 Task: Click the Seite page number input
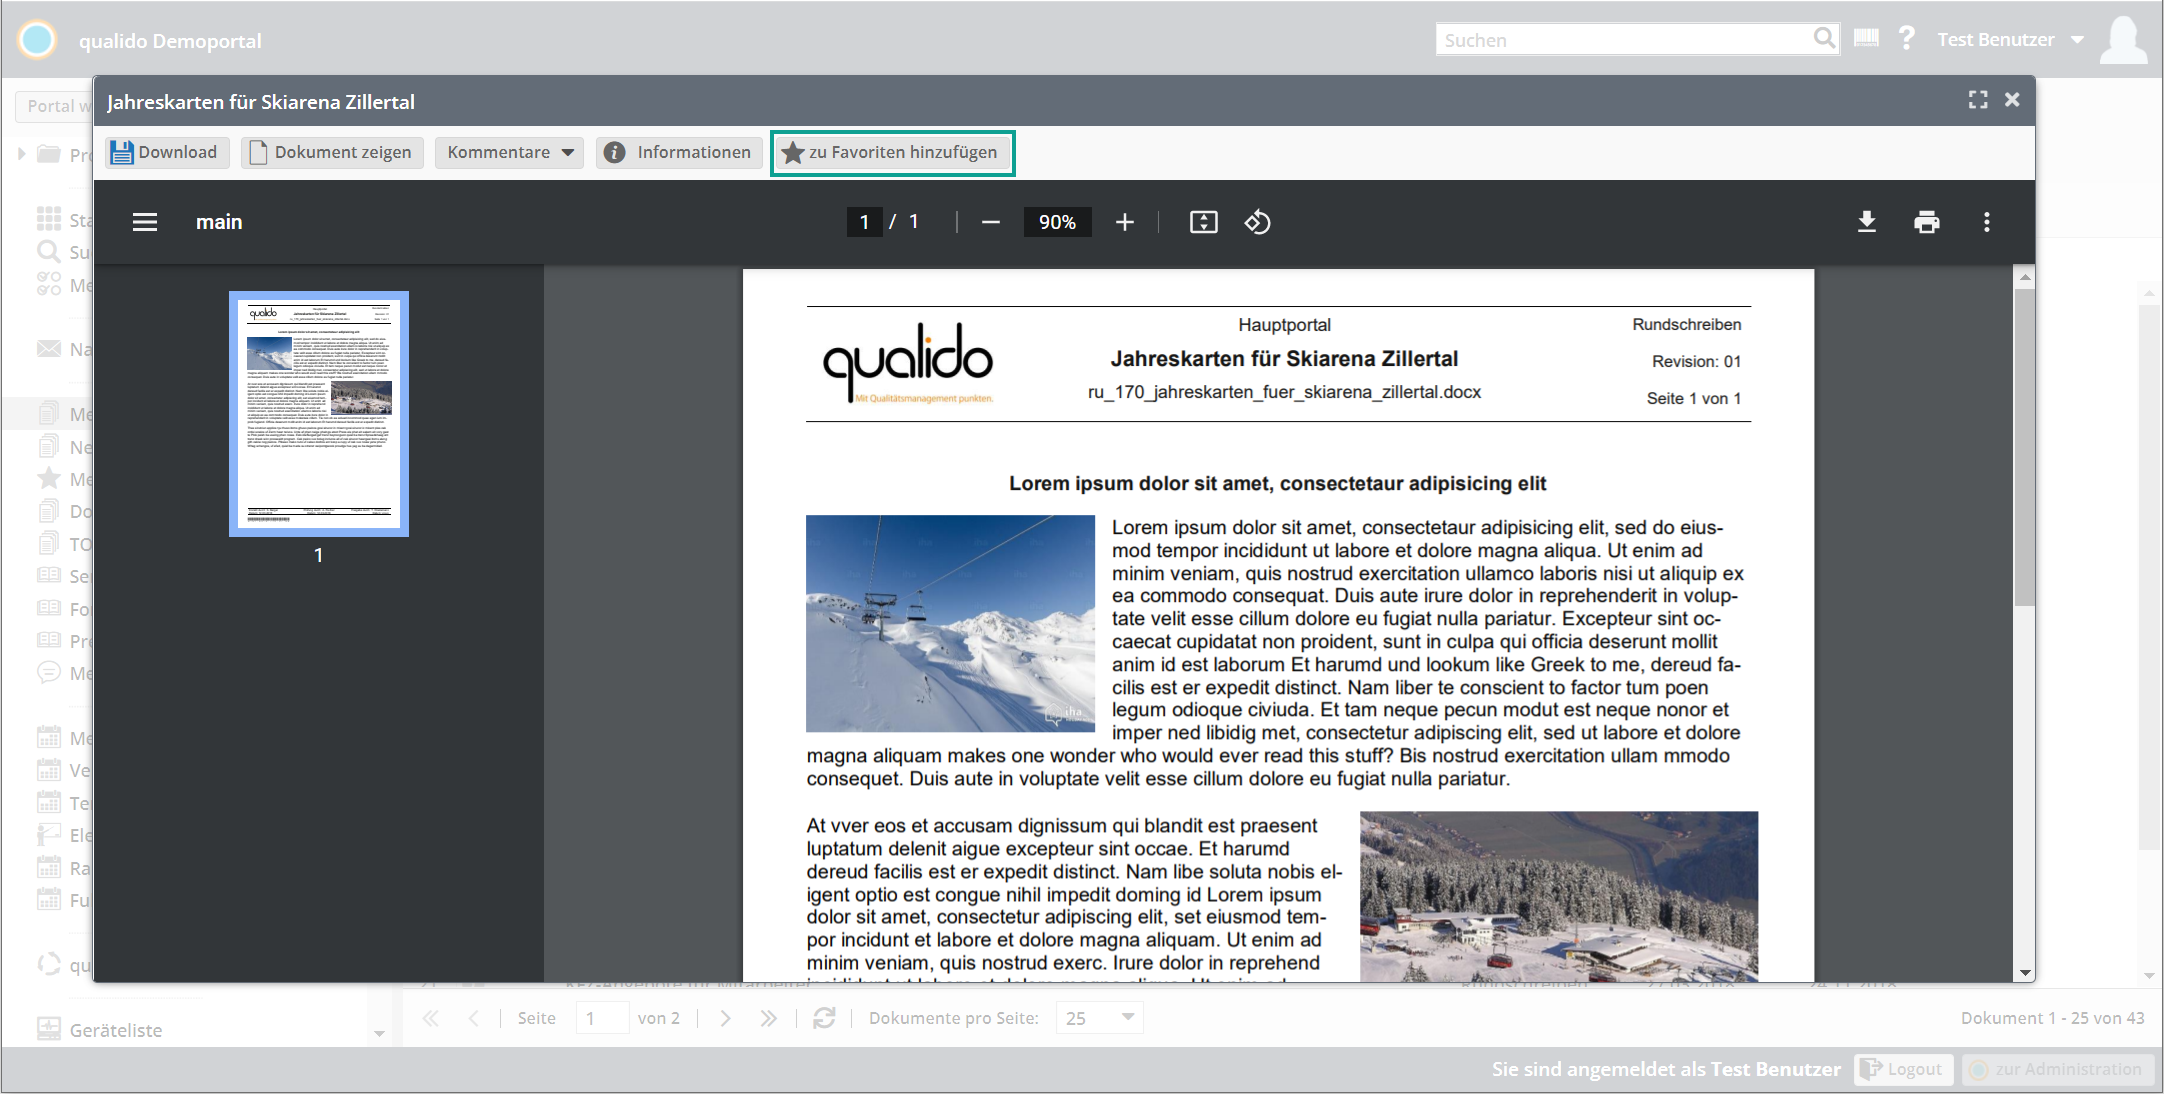click(602, 1018)
